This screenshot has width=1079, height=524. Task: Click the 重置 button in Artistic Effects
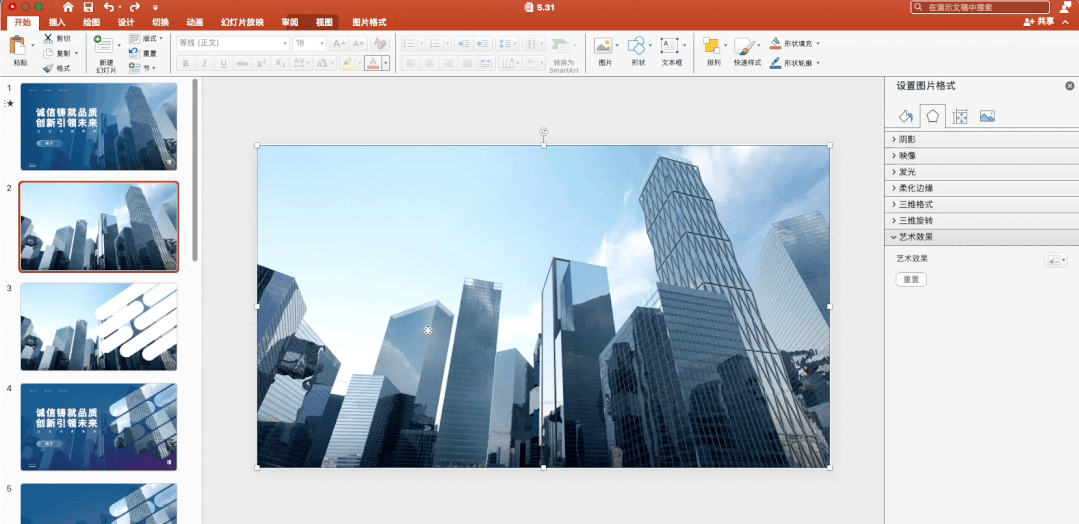coord(911,280)
